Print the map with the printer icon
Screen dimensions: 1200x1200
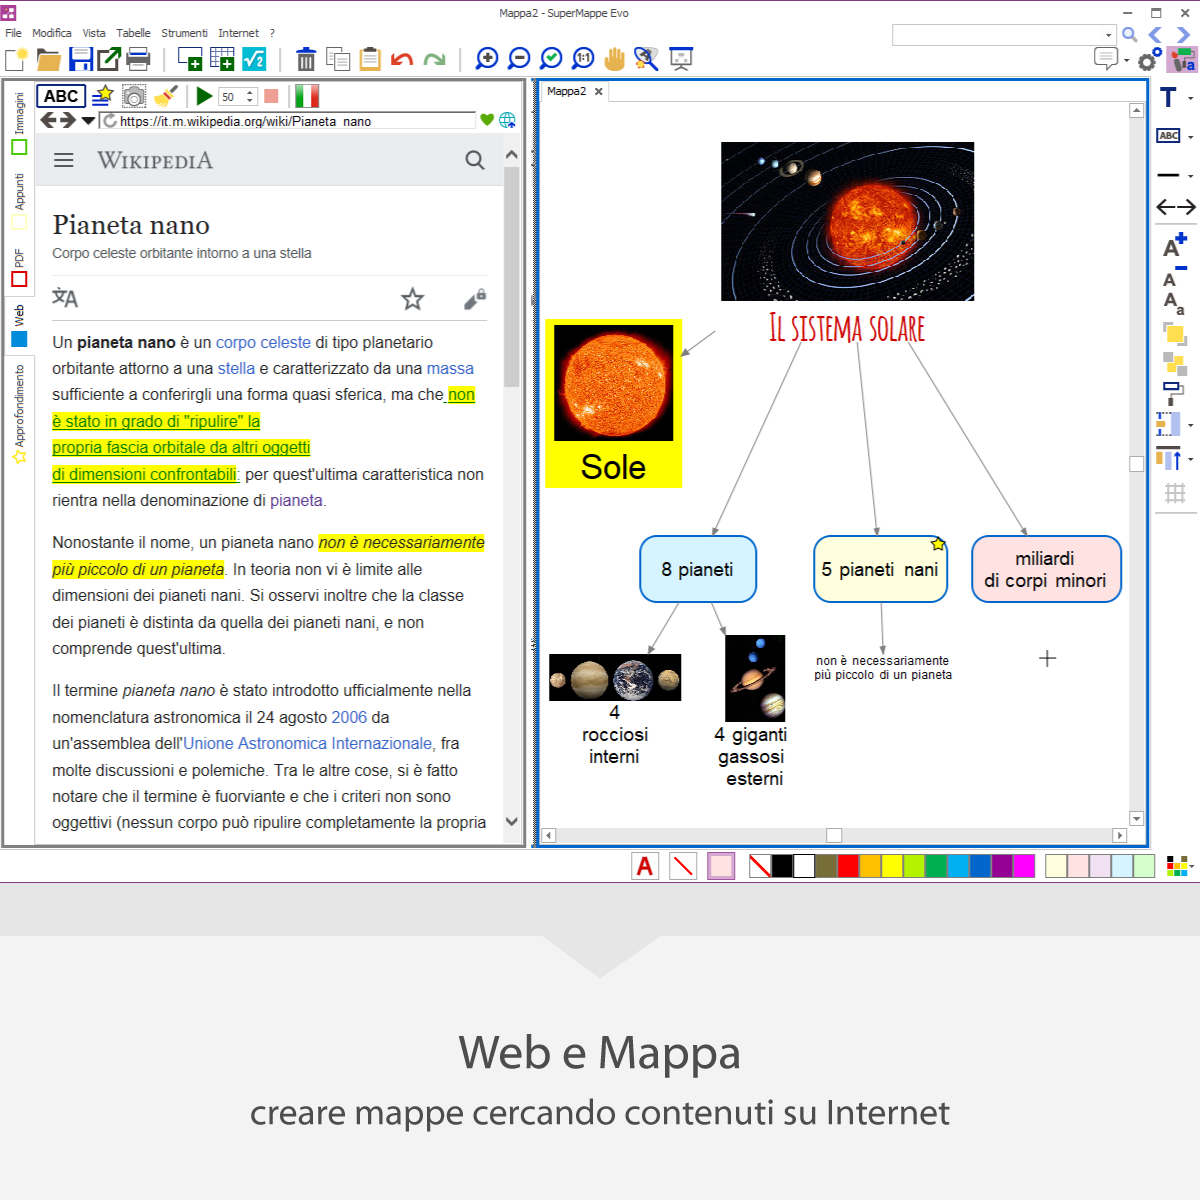138,59
